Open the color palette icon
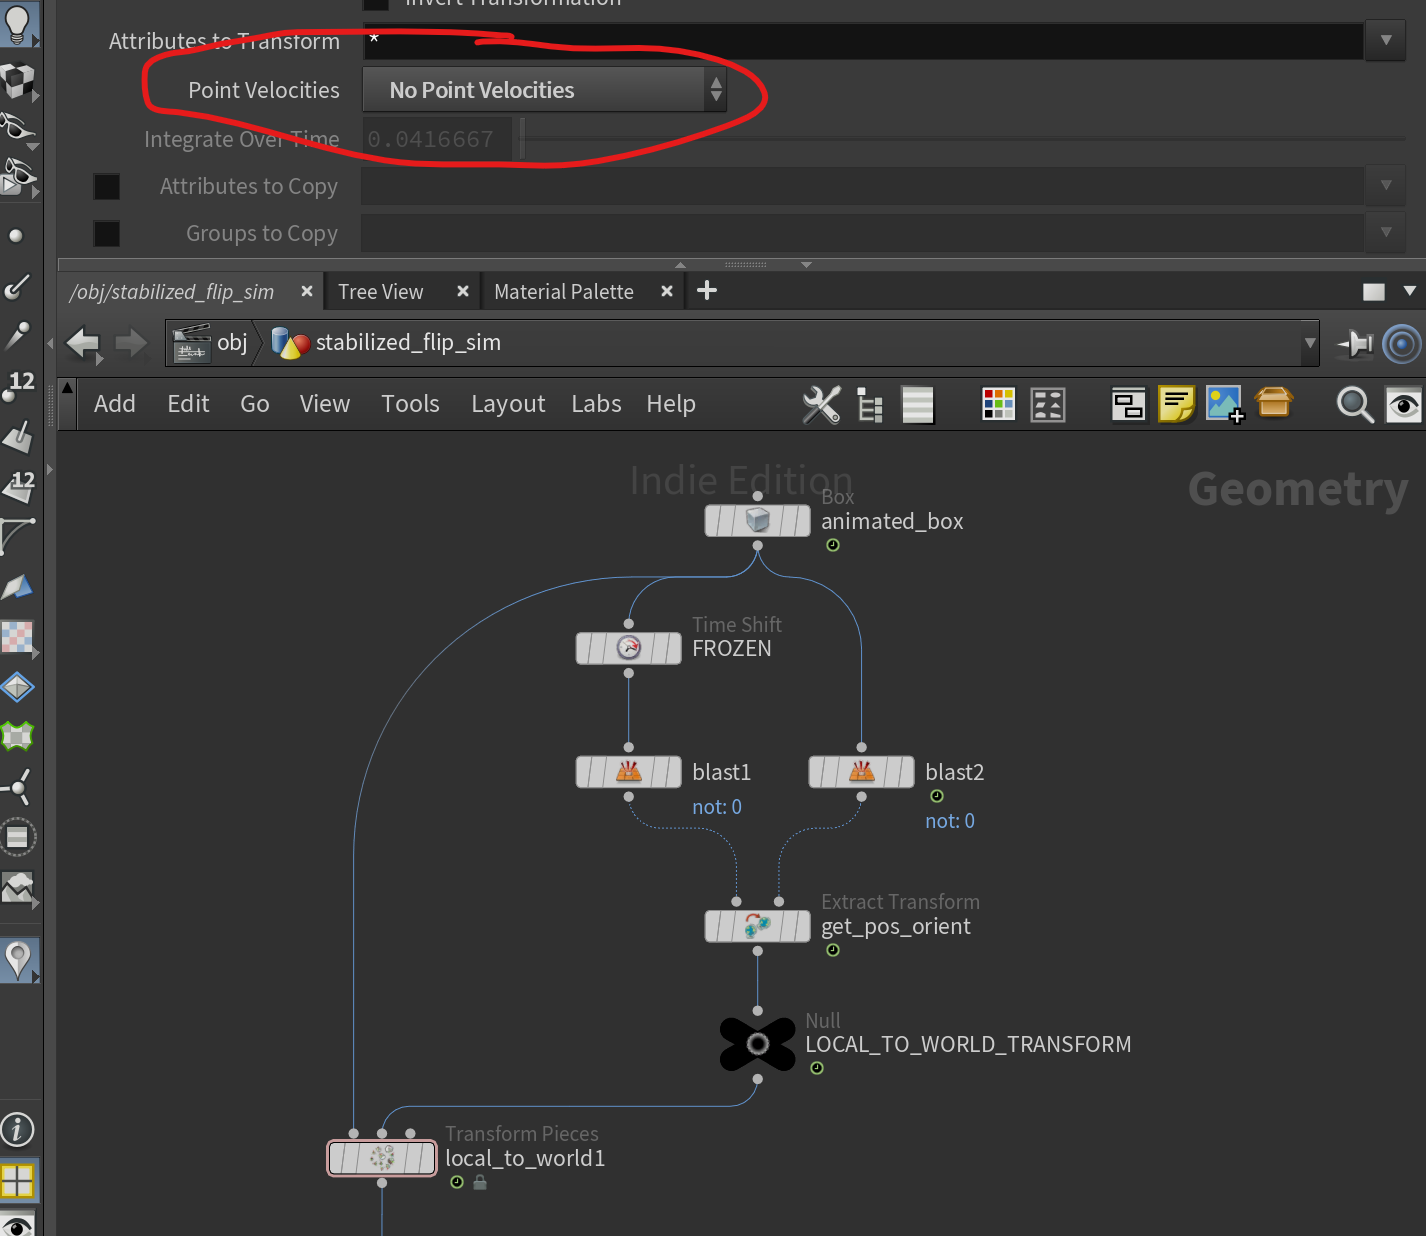This screenshot has width=1426, height=1236. [x=998, y=404]
